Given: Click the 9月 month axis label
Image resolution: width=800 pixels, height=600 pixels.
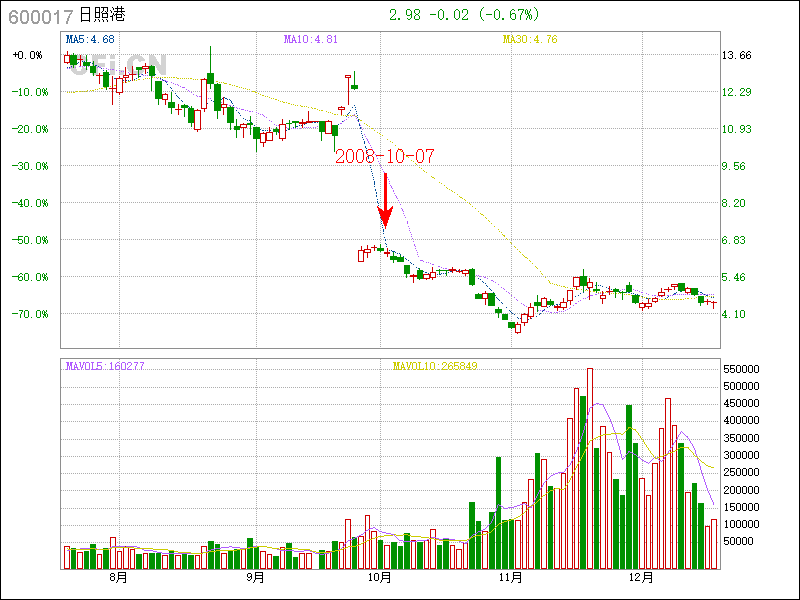Looking at the screenshot, I should (255, 577).
